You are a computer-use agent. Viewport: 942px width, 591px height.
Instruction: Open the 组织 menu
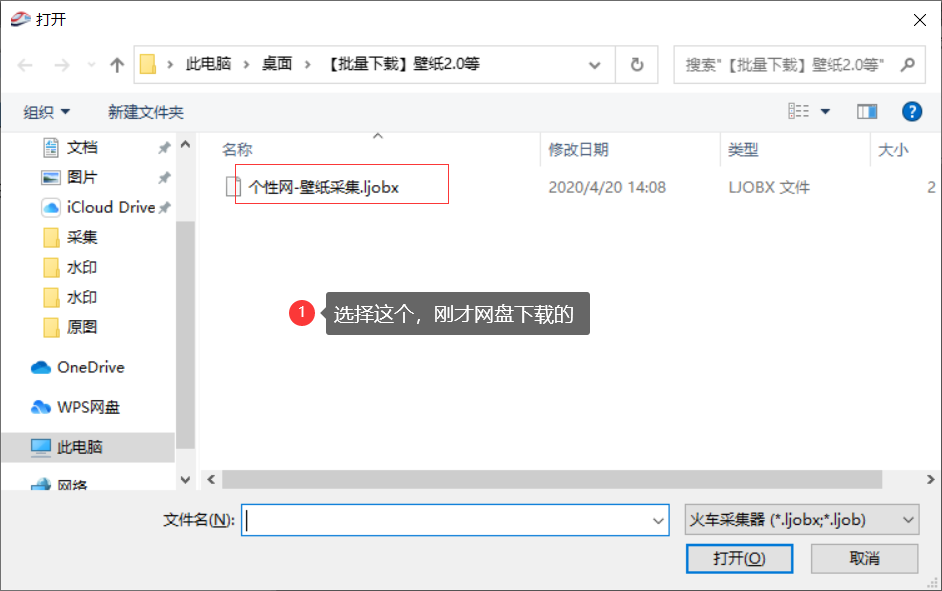(x=46, y=112)
